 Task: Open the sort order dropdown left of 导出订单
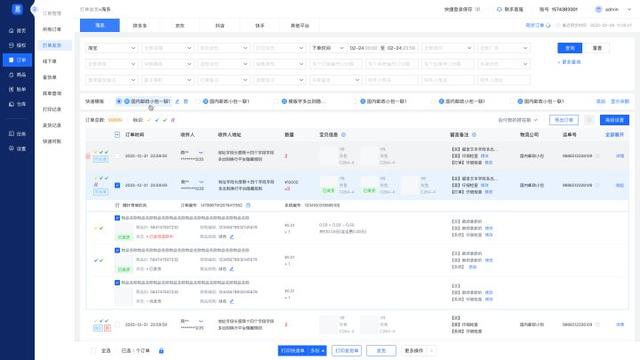518,120
